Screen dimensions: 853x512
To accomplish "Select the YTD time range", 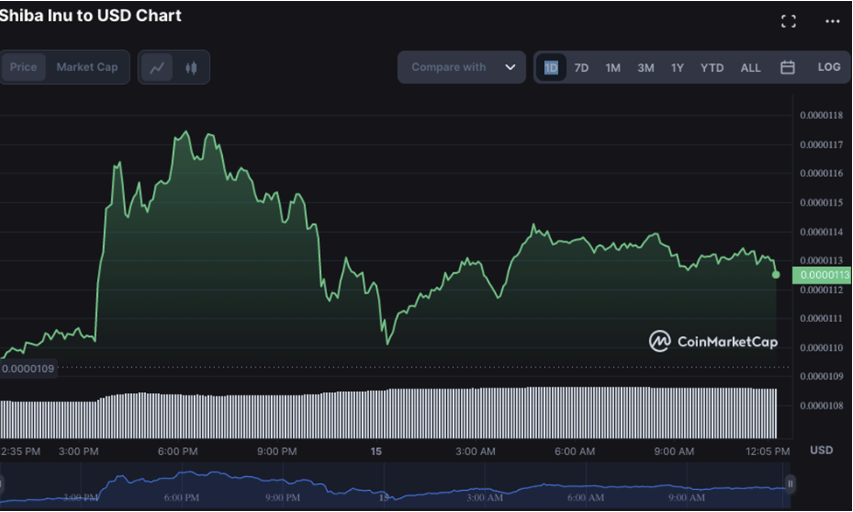I will [x=712, y=67].
